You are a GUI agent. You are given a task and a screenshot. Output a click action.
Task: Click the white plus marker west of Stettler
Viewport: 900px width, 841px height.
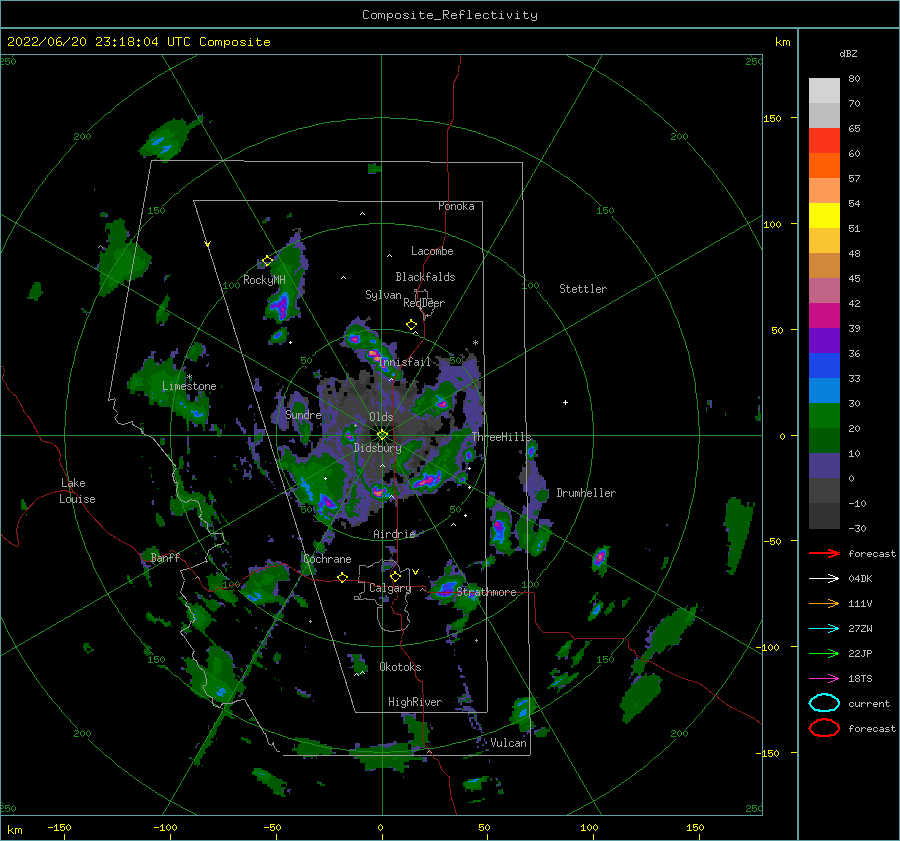click(565, 402)
